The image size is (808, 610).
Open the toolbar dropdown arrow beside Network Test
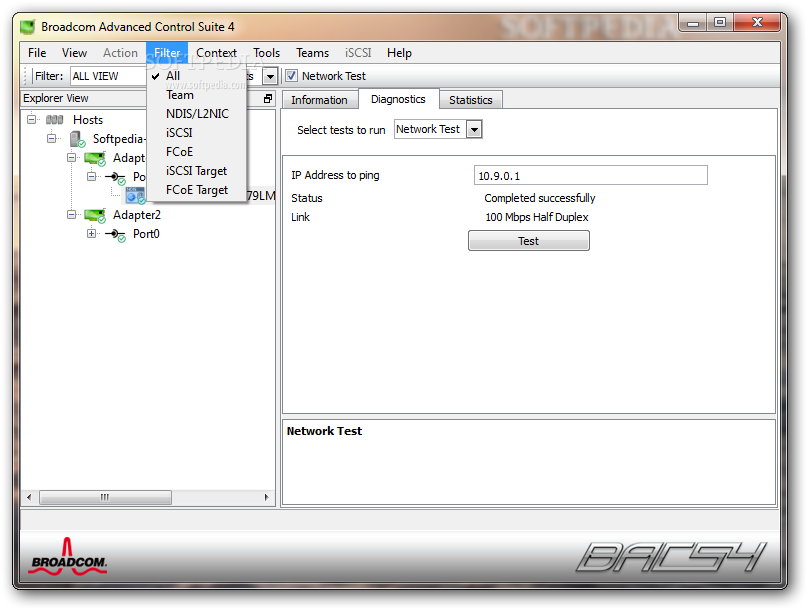270,76
